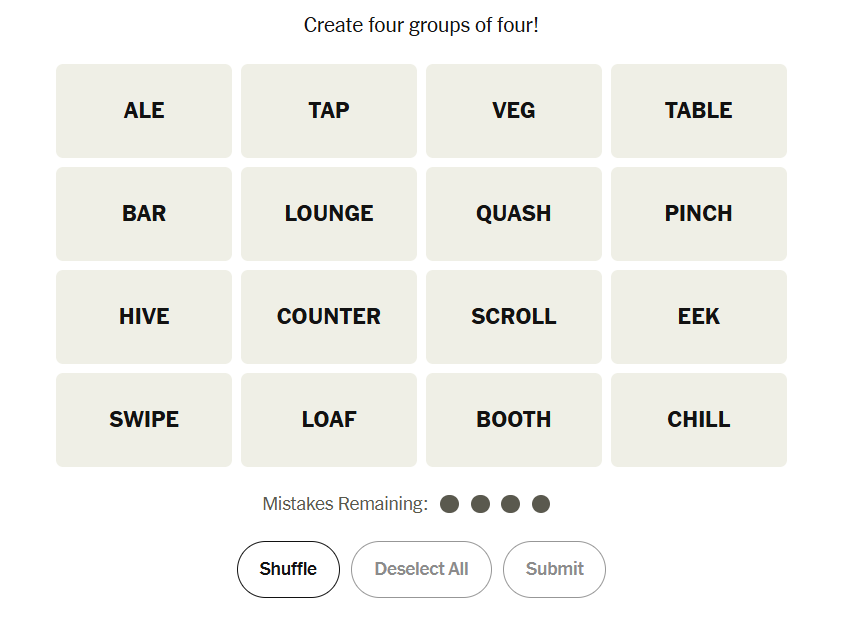Image resolution: width=849 pixels, height=621 pixels.
Task: Pick the PINCH word card
Action: [x=699, y=214]
